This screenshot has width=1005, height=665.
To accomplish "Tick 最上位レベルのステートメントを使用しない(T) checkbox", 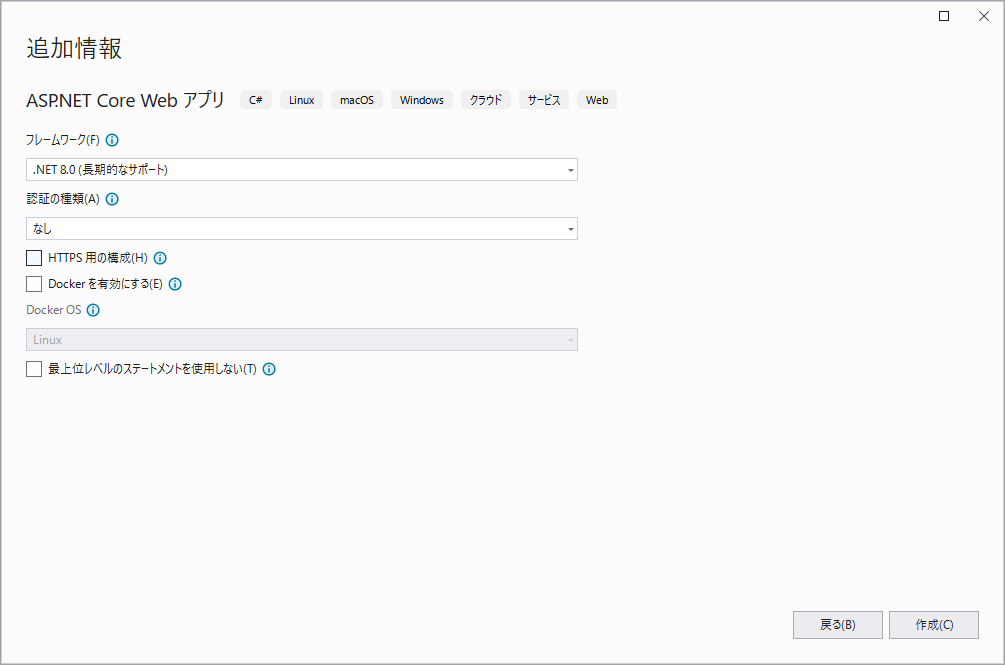I will 34,368.
